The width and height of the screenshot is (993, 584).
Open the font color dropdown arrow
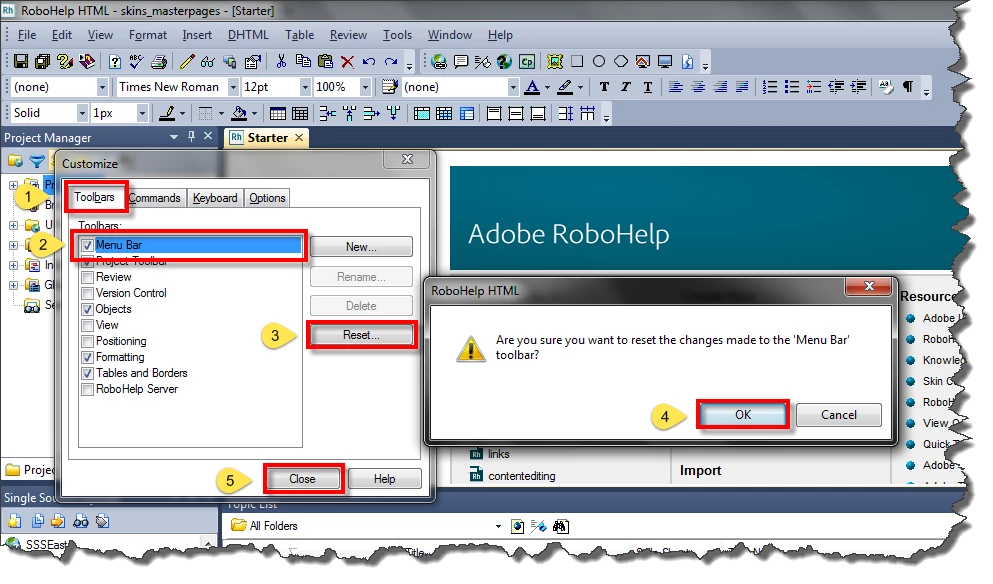pyautogui.click(x=547, y=87)
